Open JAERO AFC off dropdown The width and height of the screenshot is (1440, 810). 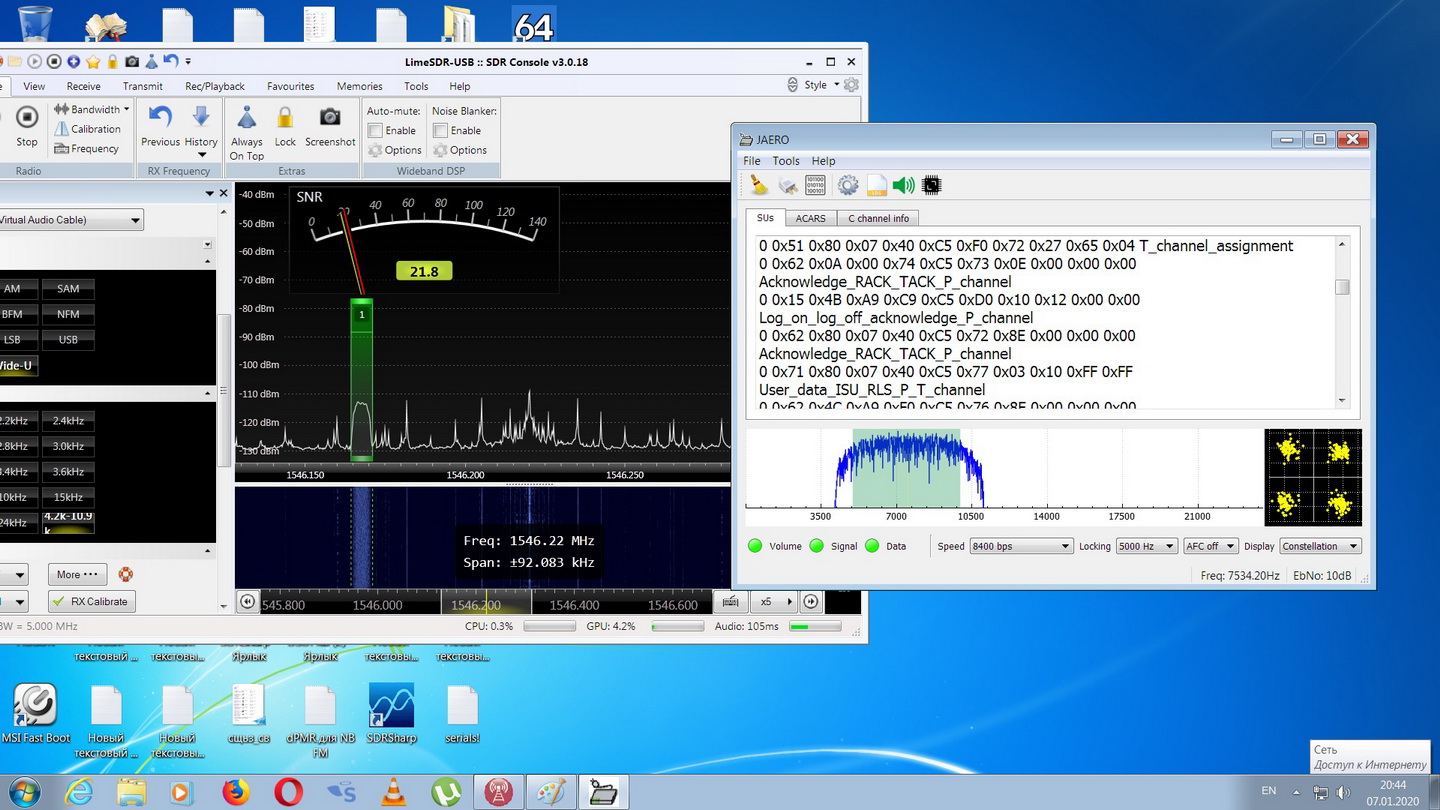[1210, 546]
